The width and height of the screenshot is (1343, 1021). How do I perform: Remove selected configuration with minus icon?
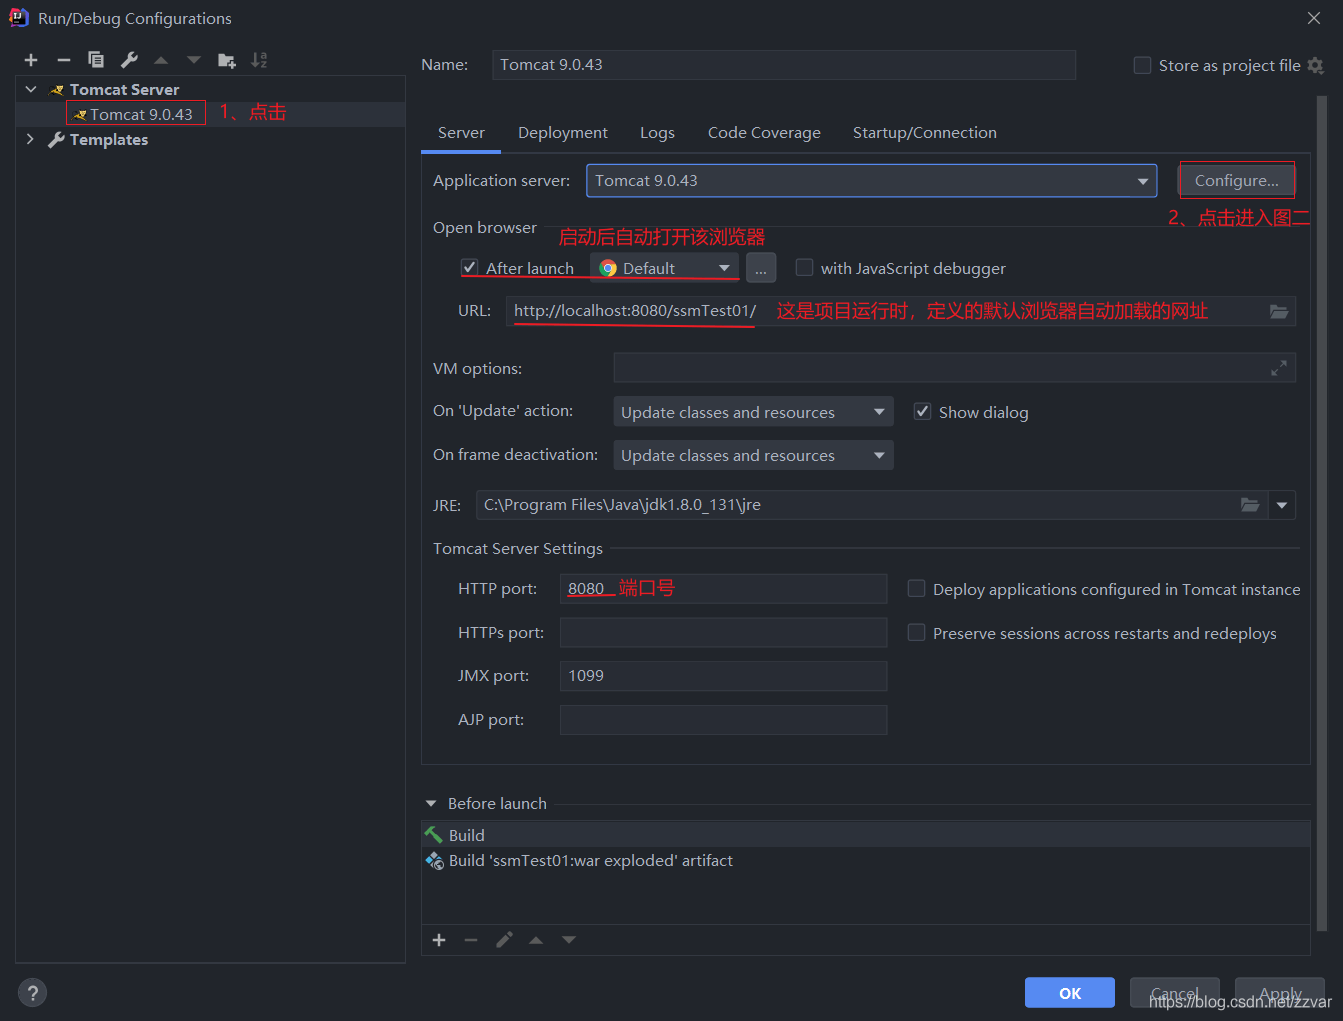pyautogui.click(x=64, y=60)
